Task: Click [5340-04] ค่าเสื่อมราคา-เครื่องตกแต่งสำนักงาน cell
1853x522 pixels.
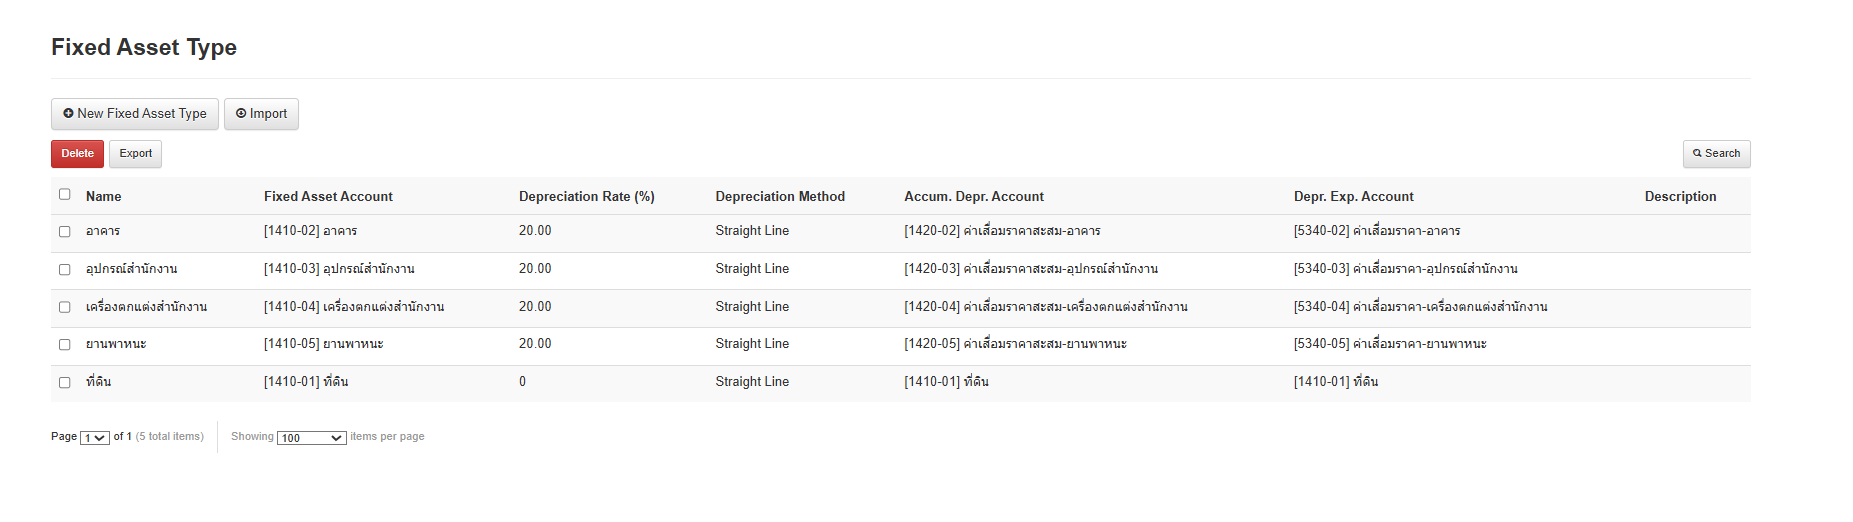Action: 1421,307
